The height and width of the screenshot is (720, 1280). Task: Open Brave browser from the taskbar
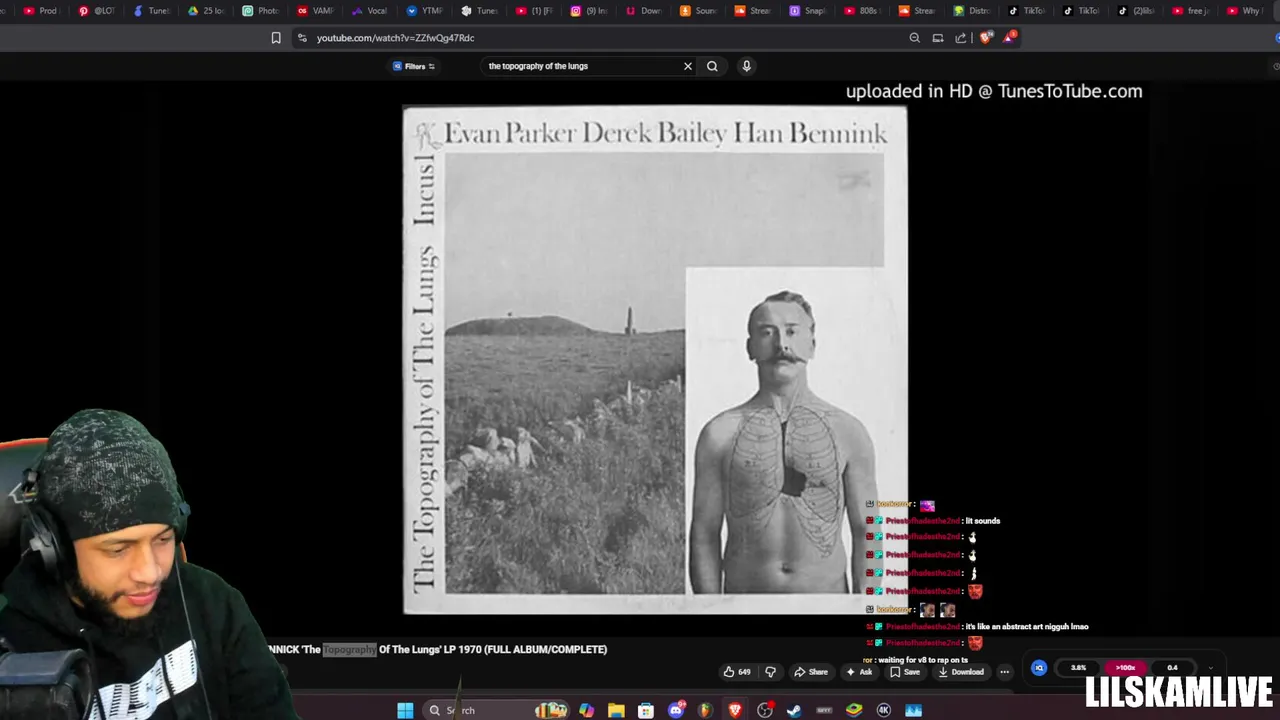pyautogui.click(x=735, y=710)
